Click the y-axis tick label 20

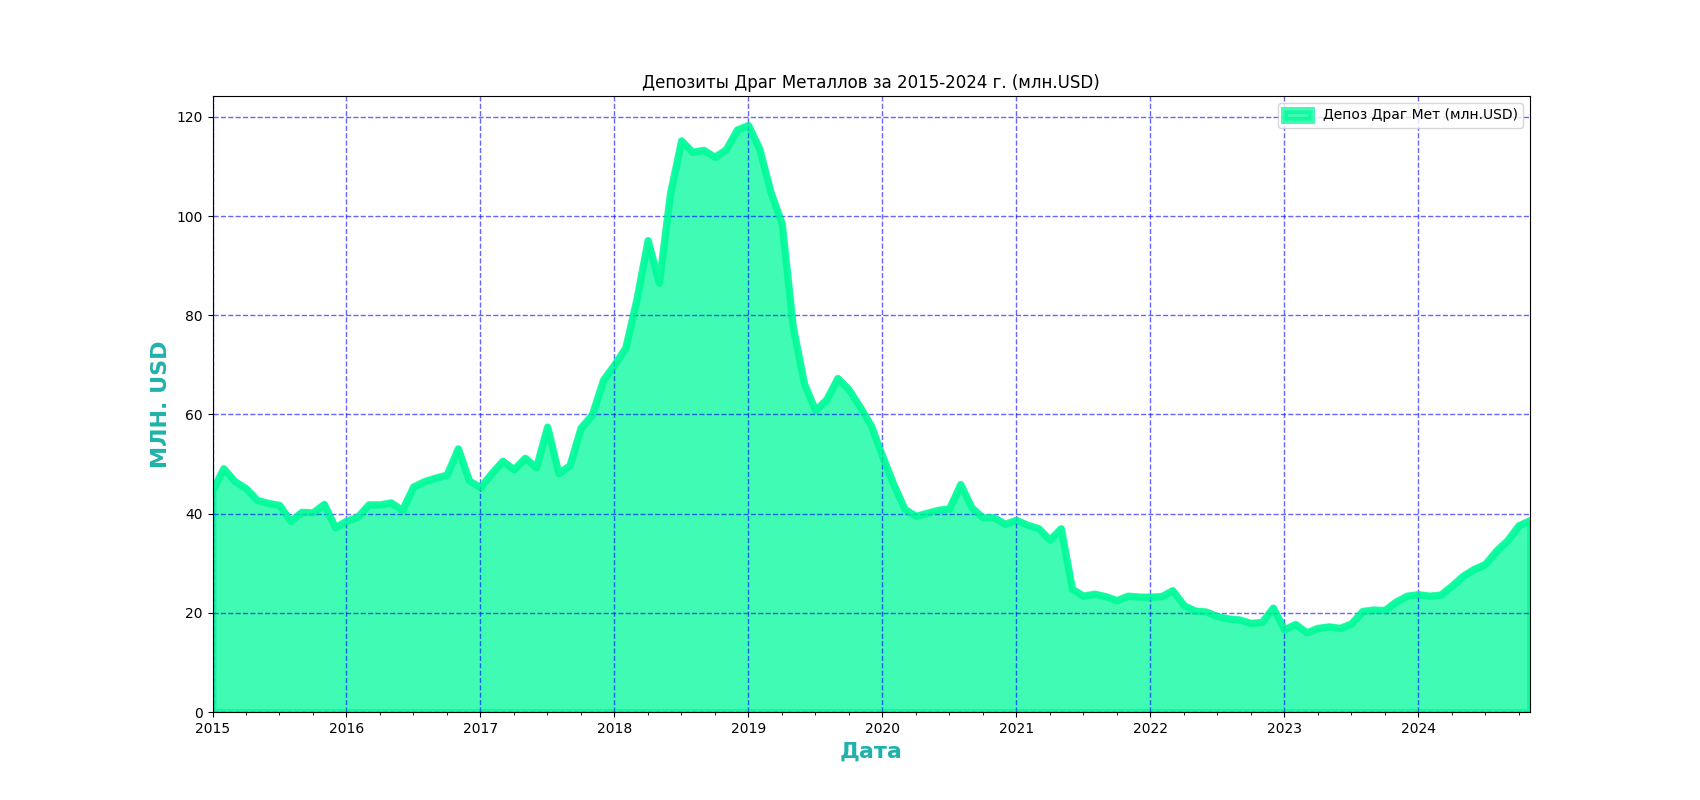(194, 614)
